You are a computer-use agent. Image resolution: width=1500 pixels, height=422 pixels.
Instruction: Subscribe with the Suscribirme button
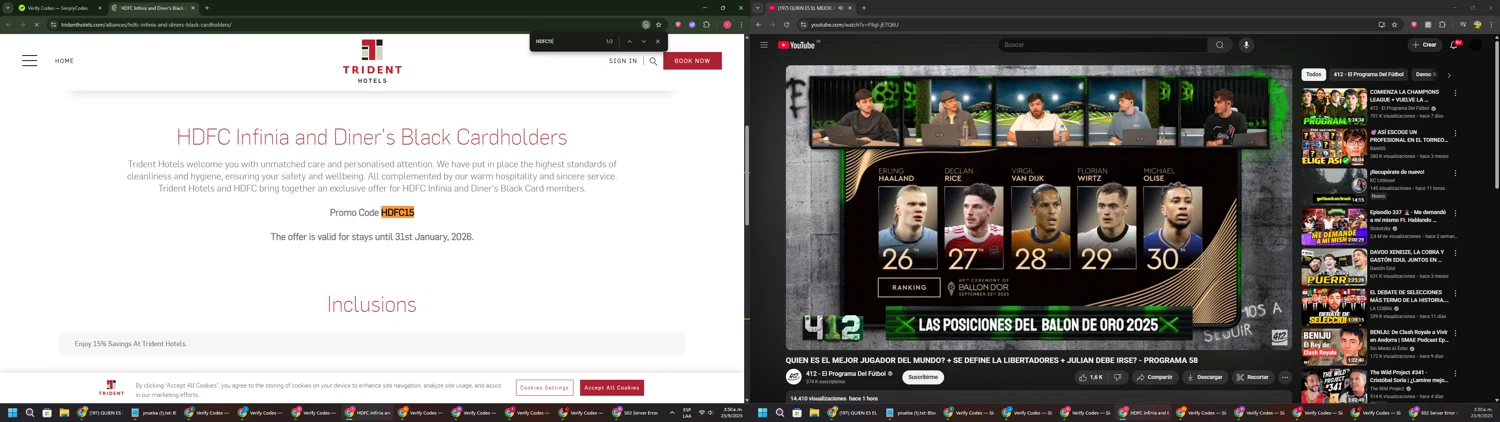(923, 377)
